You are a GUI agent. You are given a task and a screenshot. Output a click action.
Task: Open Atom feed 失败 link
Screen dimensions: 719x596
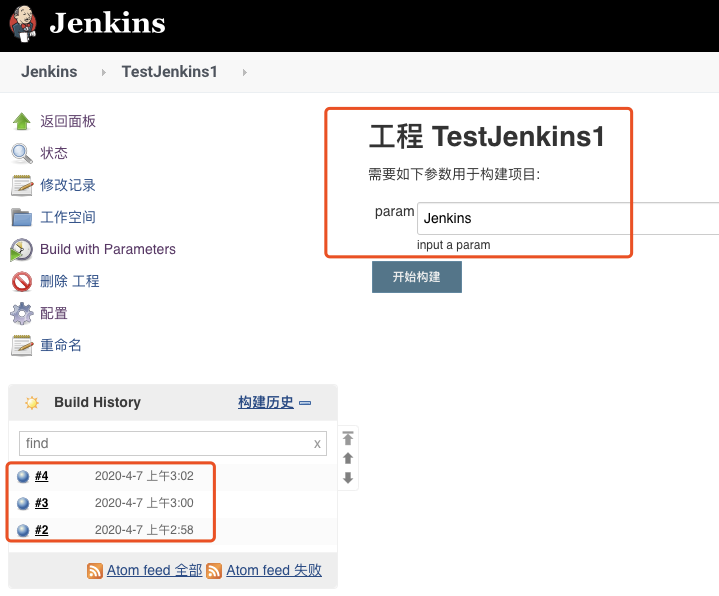(274, 570)
